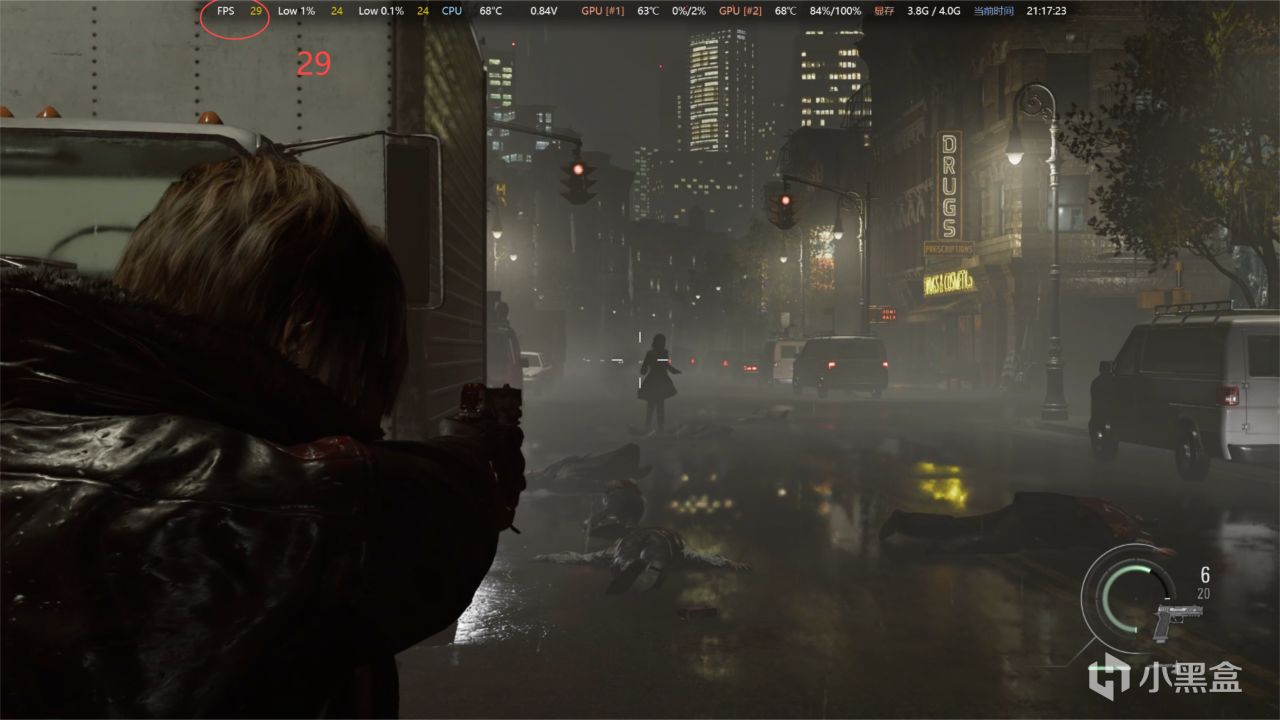Click the value 24 beside Low 0.1%
The height and width of the screenshot is (720, 1280).
click(423, 11)
